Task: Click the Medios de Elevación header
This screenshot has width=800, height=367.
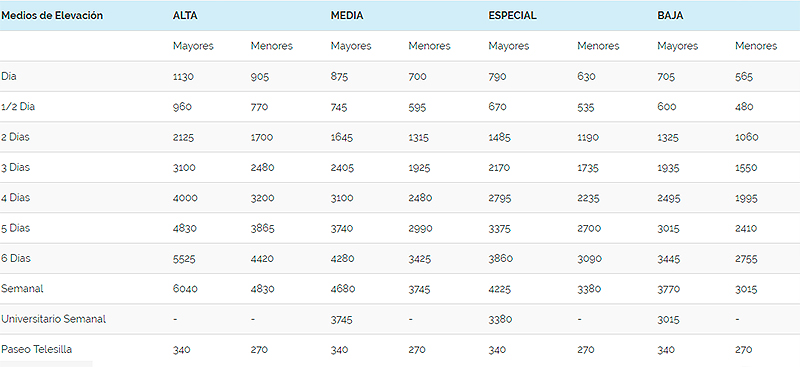Action: click(x=52, y=15)
